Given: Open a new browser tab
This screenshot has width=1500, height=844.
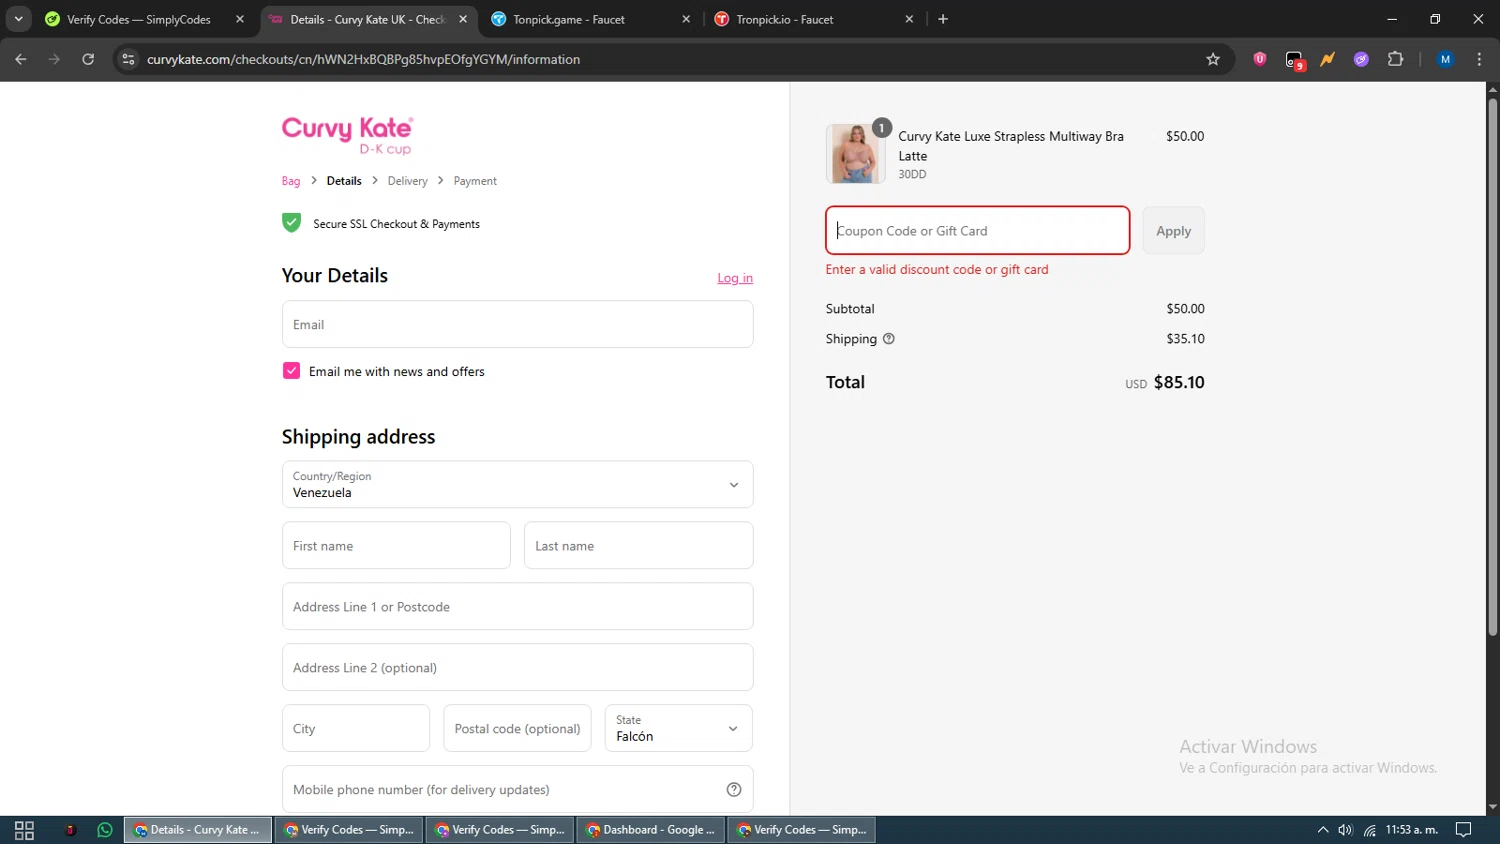Looking at the screenshot, I should 943,19.
